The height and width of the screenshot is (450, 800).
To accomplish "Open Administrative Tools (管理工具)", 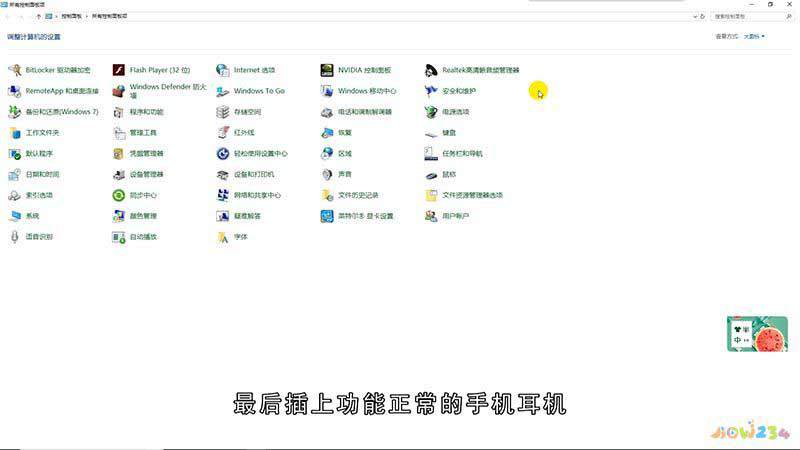I will click(135, 133).
